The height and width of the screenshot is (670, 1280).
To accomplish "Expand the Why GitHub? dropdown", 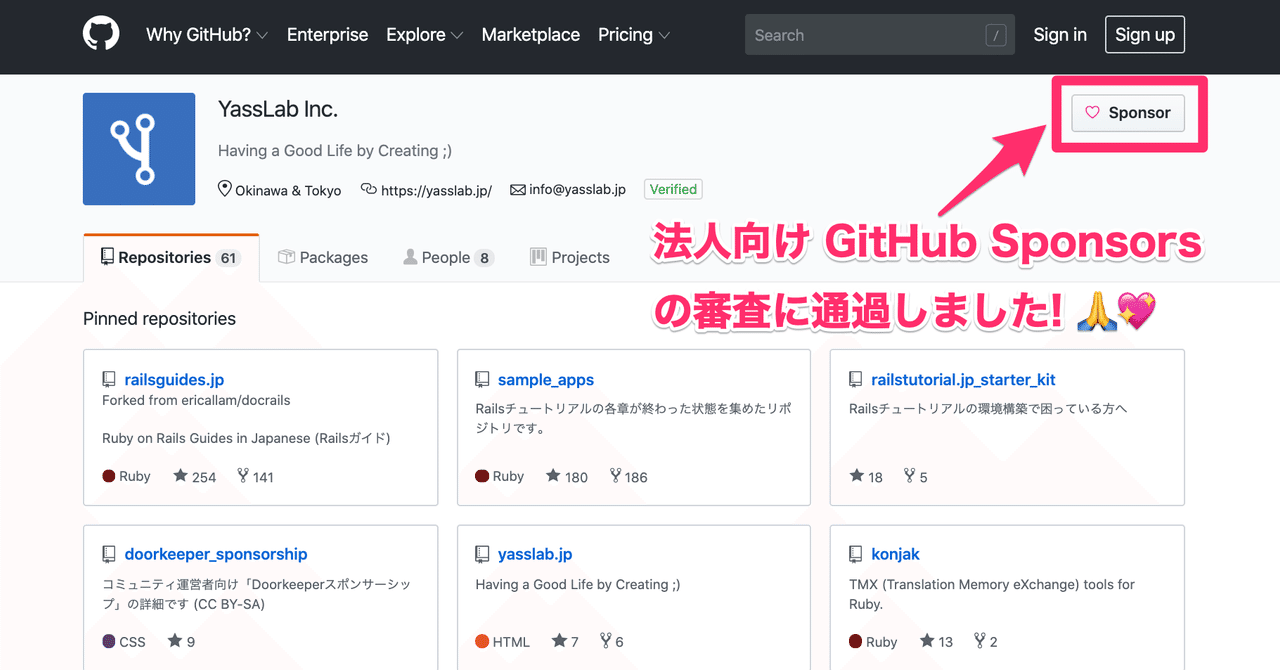I will tap(206, 34).
